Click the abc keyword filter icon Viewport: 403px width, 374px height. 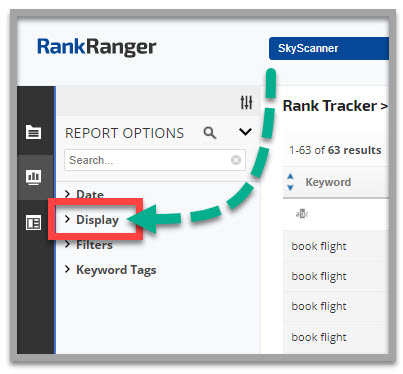click(x=302, y=213)
